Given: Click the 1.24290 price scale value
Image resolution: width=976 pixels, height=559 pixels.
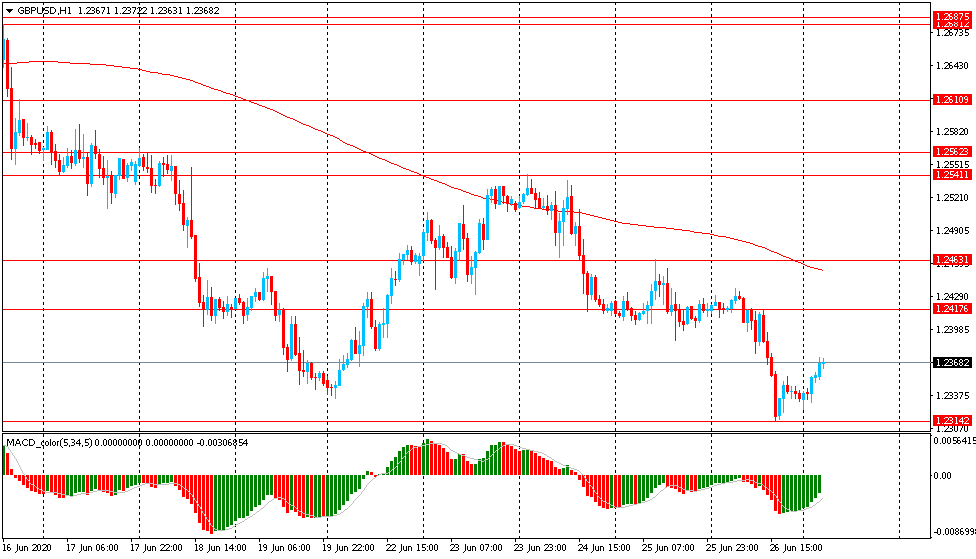Looking at the screenshot, I should (x=952, y=296).
